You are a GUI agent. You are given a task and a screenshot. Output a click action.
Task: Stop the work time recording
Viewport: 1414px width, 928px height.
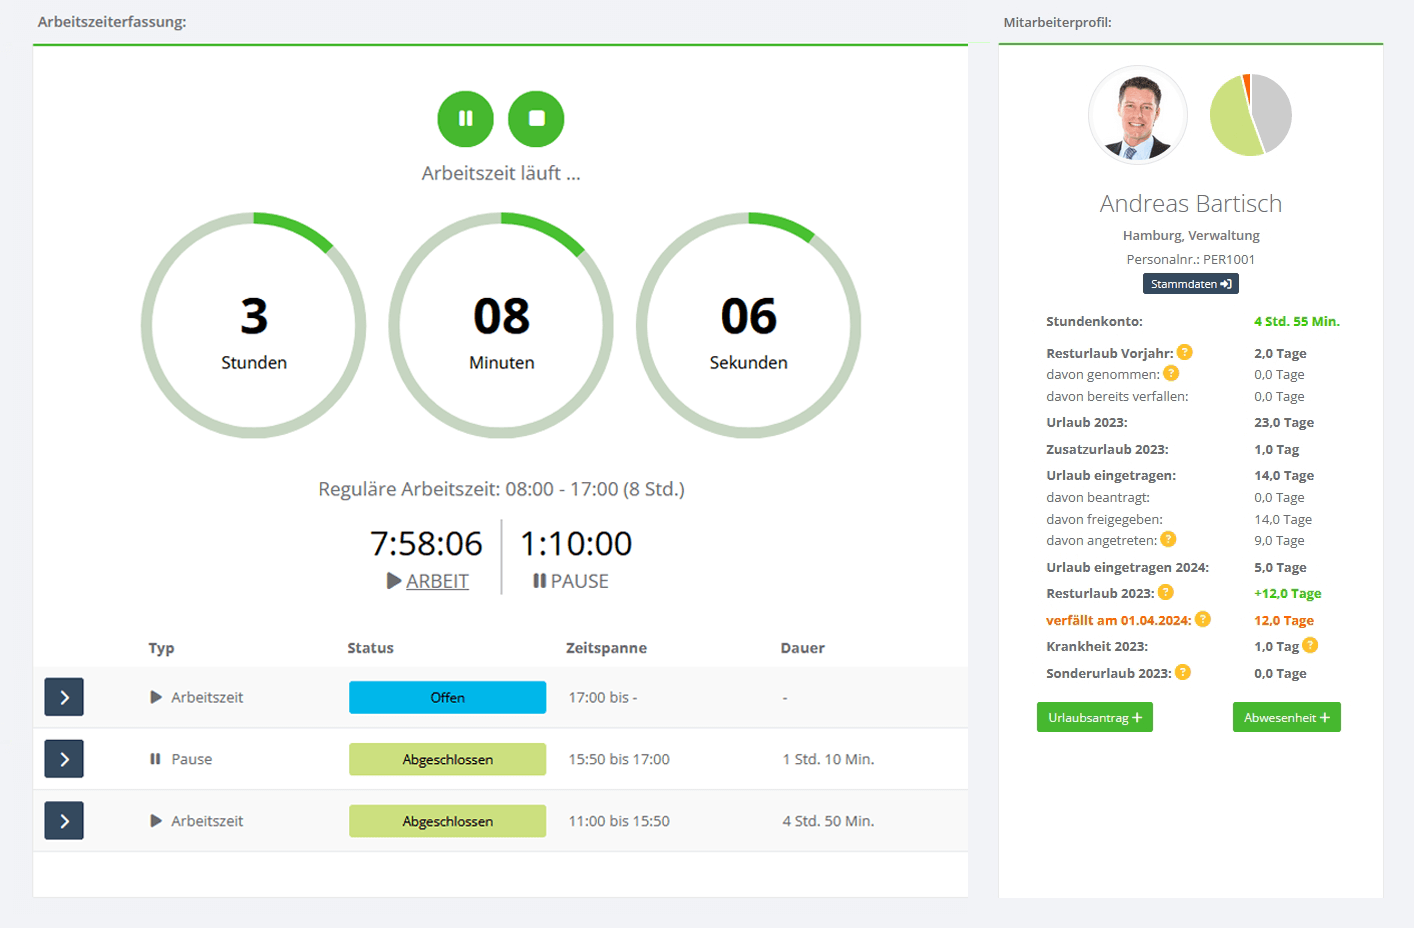tap(536, 119)
